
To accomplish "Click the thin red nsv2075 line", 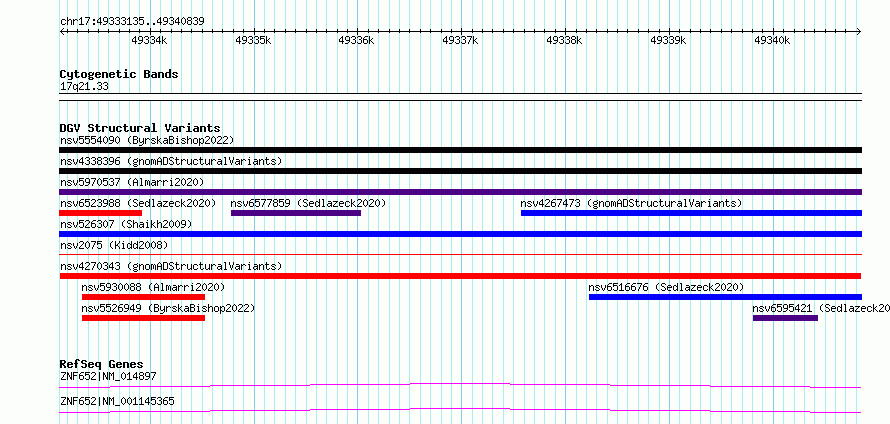I will [460, 255].
